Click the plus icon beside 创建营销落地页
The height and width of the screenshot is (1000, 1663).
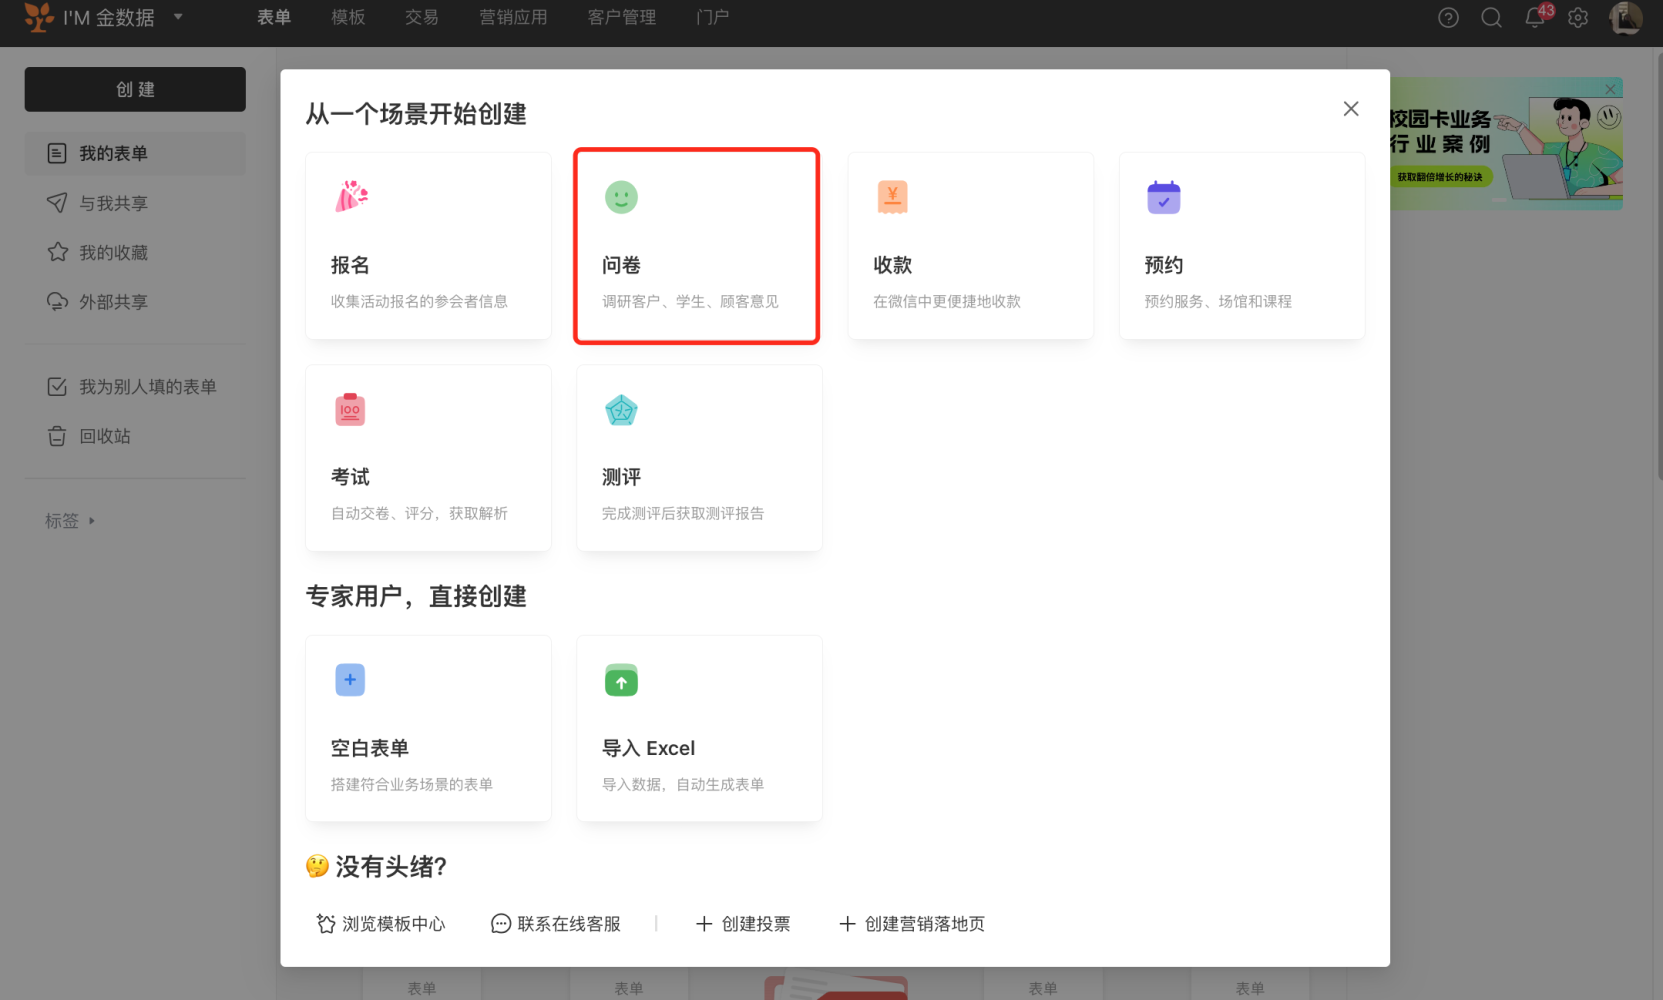pos(847,924)
